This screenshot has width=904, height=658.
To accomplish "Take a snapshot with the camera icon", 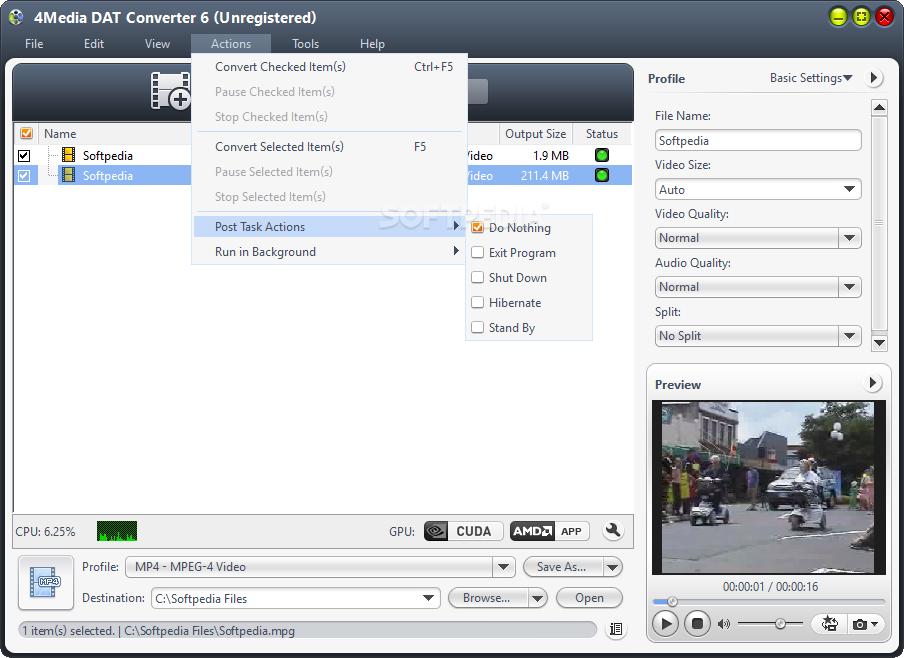I will point(859,624).
